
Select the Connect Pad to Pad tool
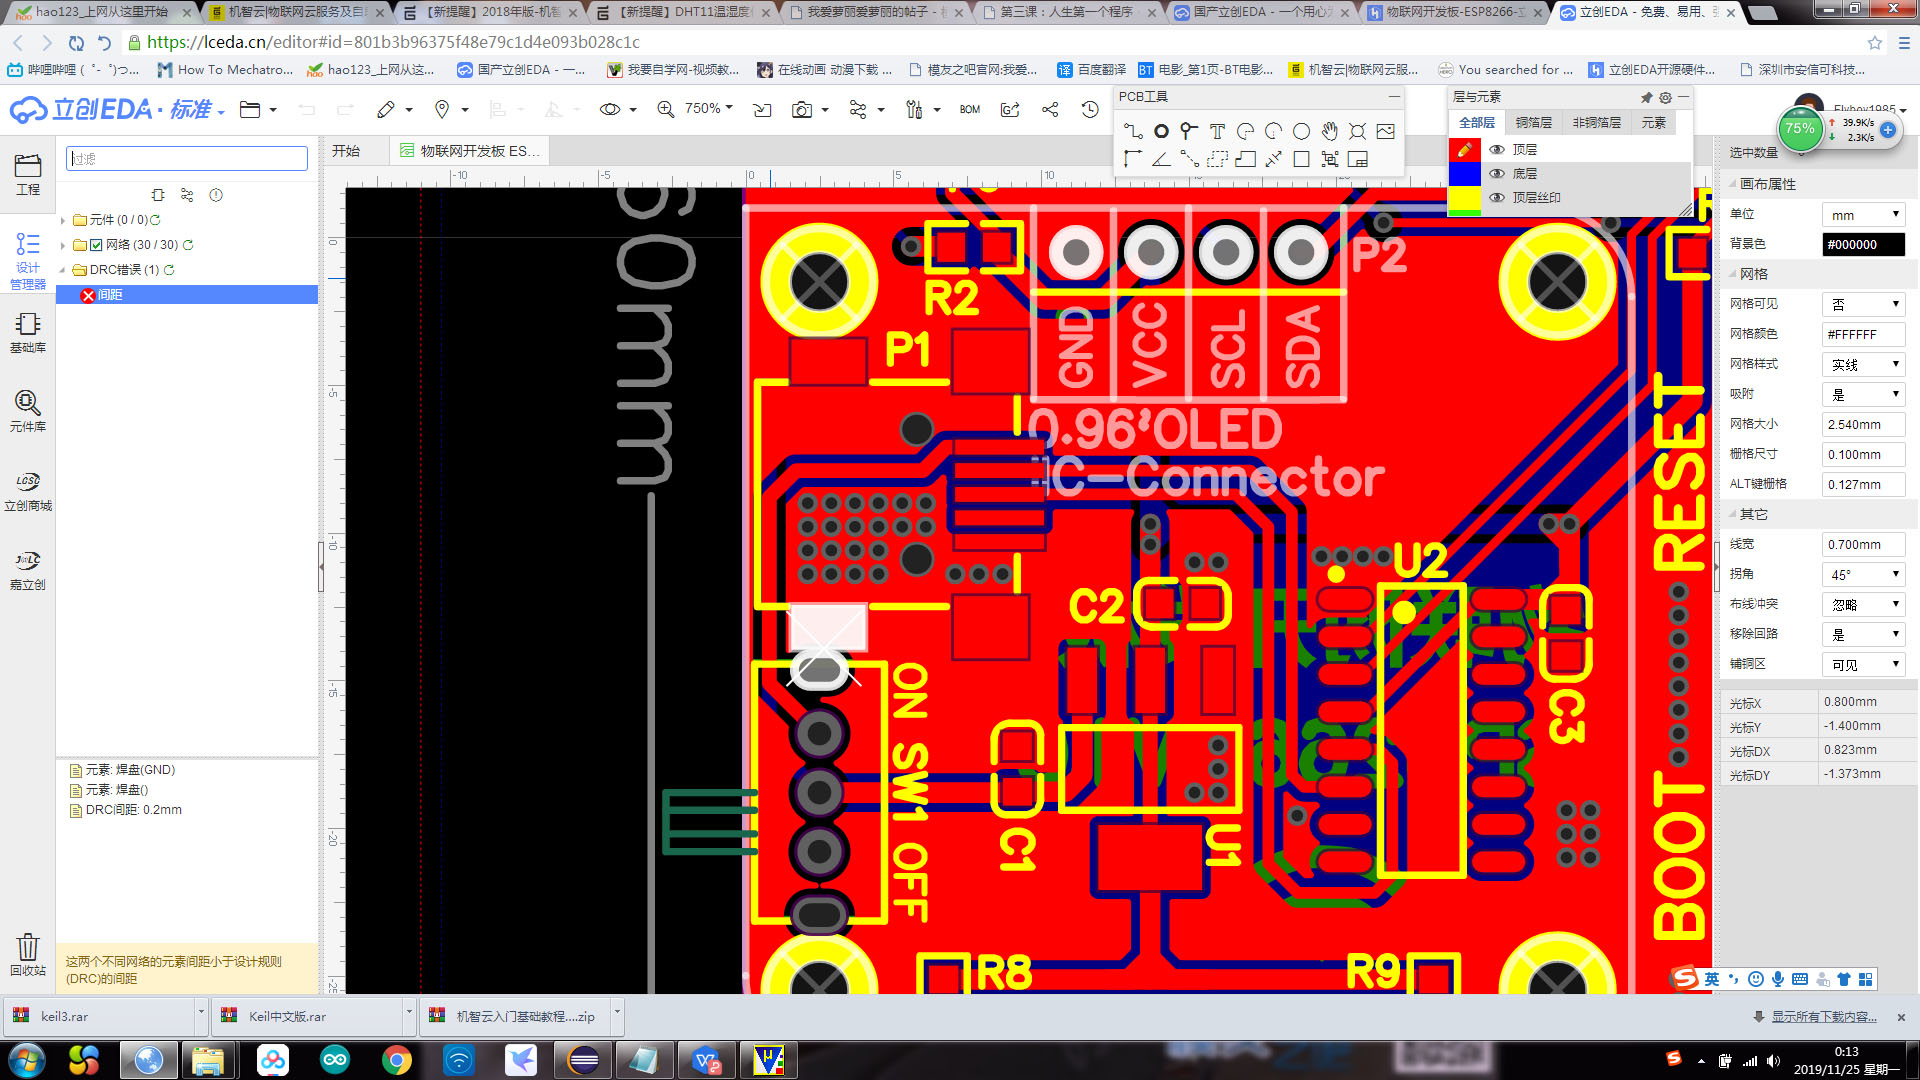click(1189, 159)
